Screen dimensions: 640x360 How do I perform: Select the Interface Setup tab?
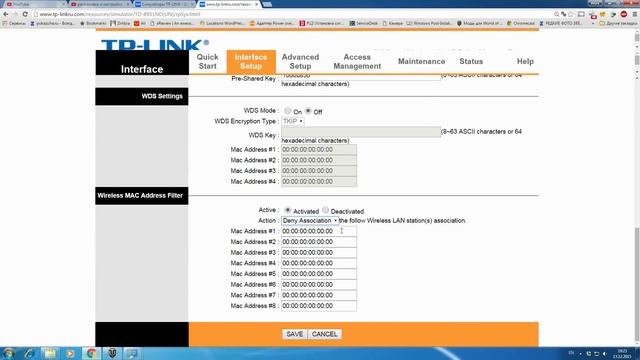pyautogui.click(x=251, y=62)
